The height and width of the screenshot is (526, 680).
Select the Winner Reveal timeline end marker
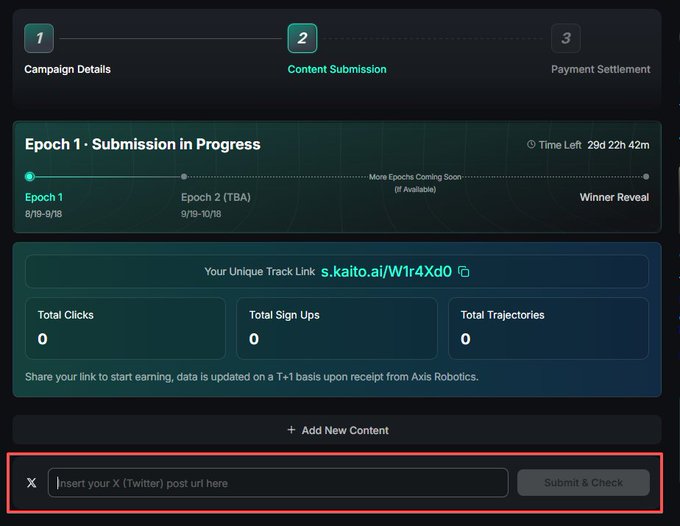(x=646, y=176)
